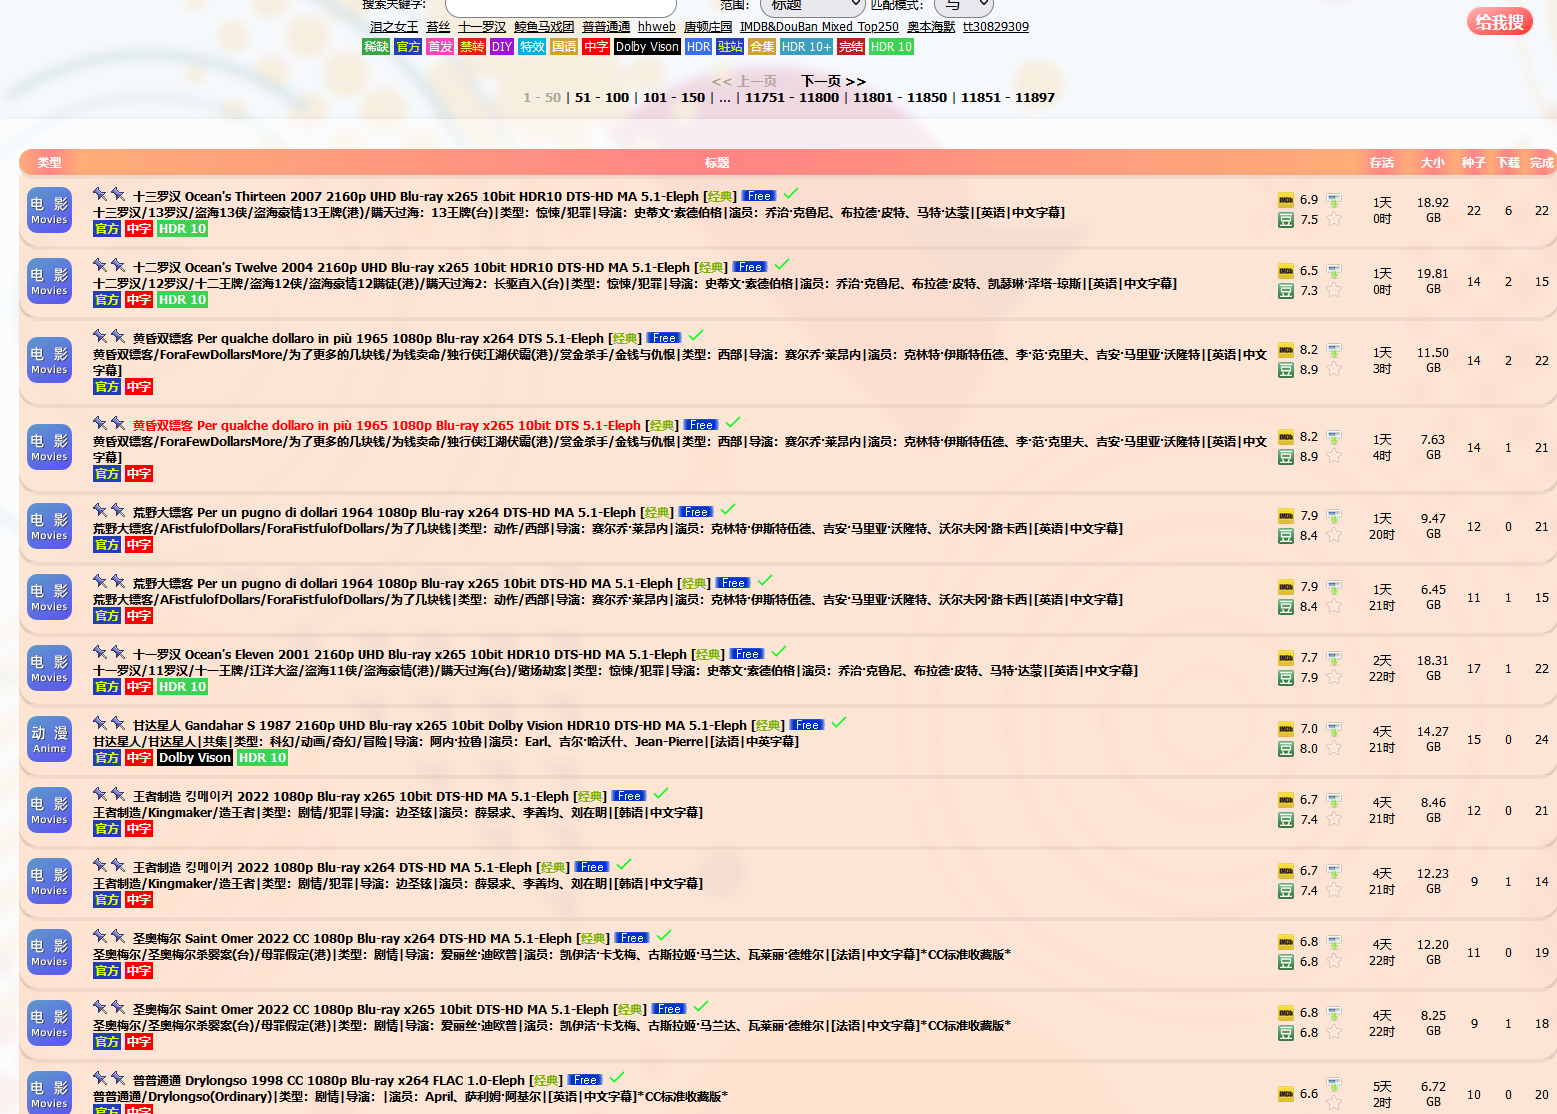Toggle bookmark star in the 7.63 GB row
The height and width of the screenshot is (1114, 1557).
(1334, 457)
